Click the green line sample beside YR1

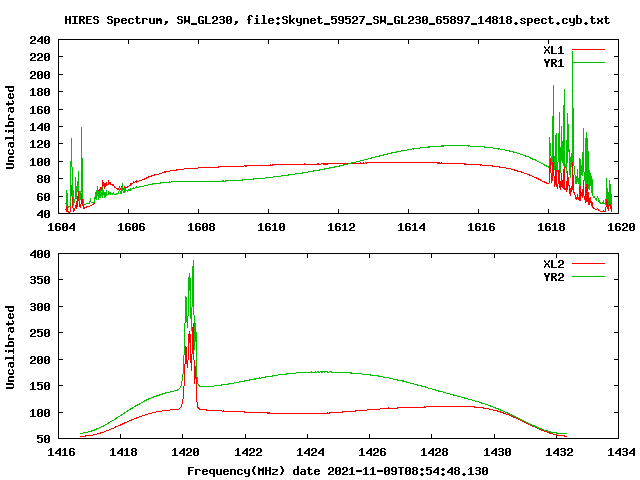point(588,63)
